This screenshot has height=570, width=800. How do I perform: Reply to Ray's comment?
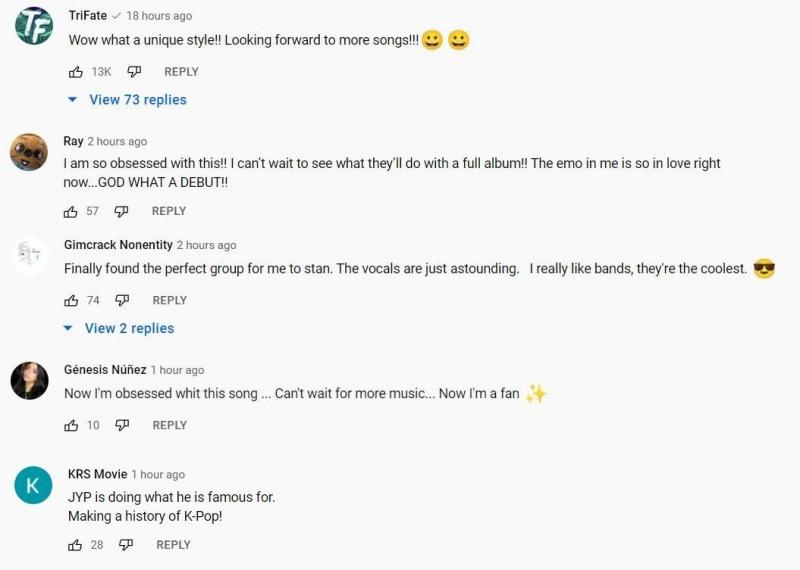[x=169, y=211]
